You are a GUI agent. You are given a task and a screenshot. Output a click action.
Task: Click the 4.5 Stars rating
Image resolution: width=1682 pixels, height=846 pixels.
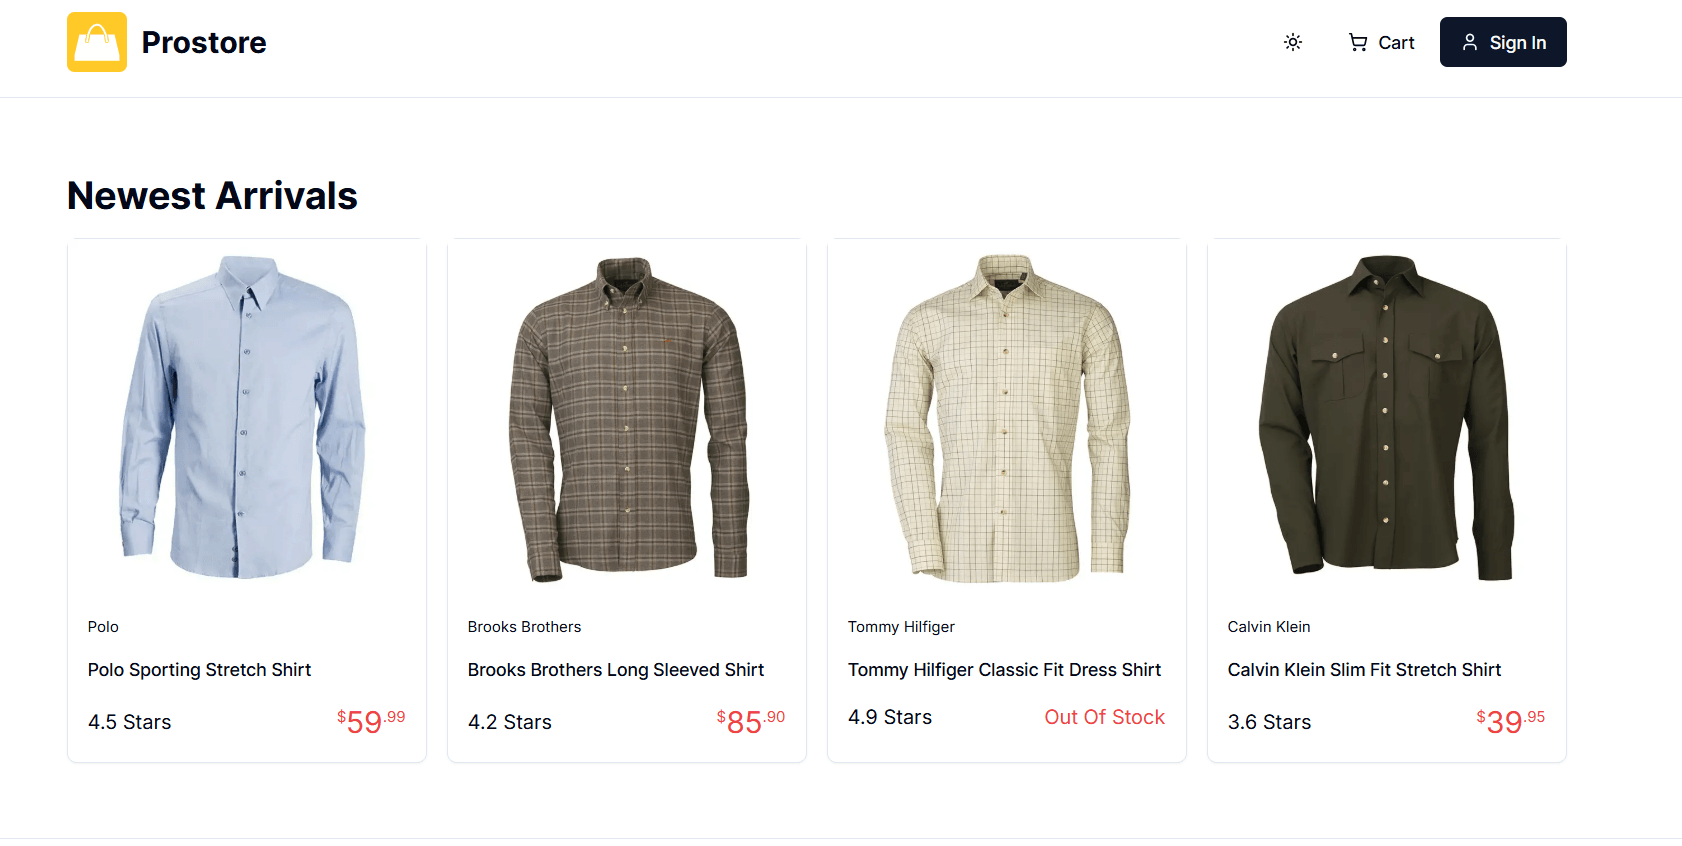(x=129, y=722)
